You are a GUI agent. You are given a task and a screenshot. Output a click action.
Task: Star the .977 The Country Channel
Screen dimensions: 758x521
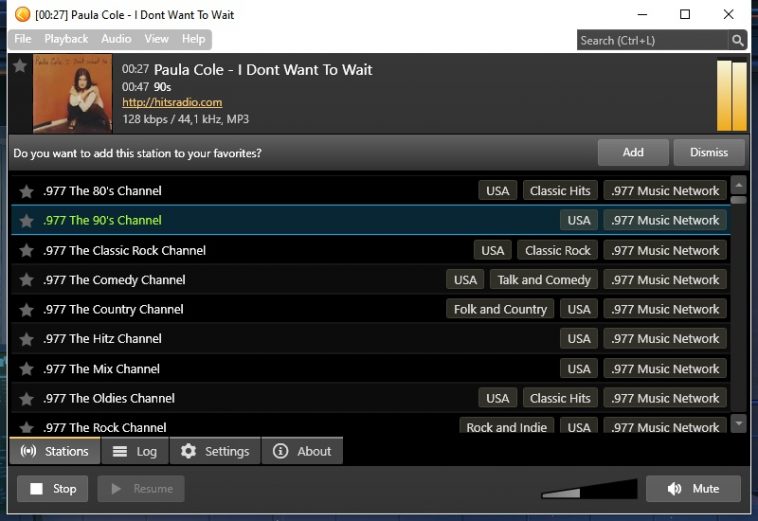27,310
